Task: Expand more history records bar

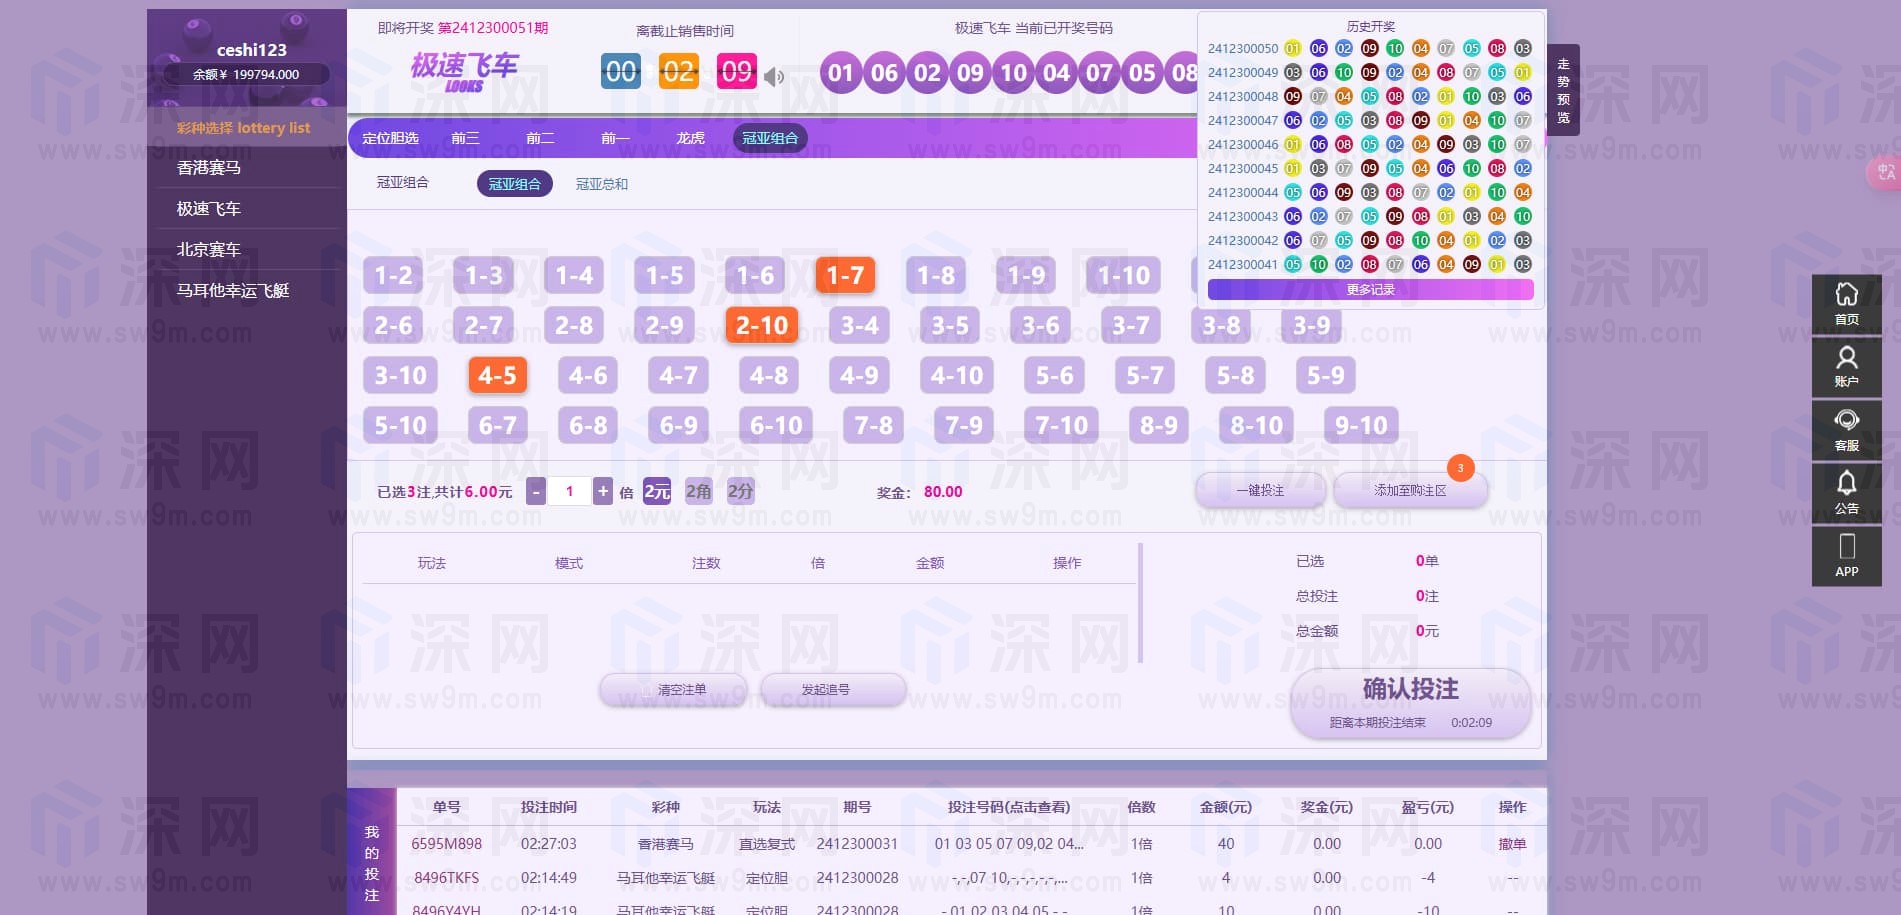Action: coord(1370,290)
